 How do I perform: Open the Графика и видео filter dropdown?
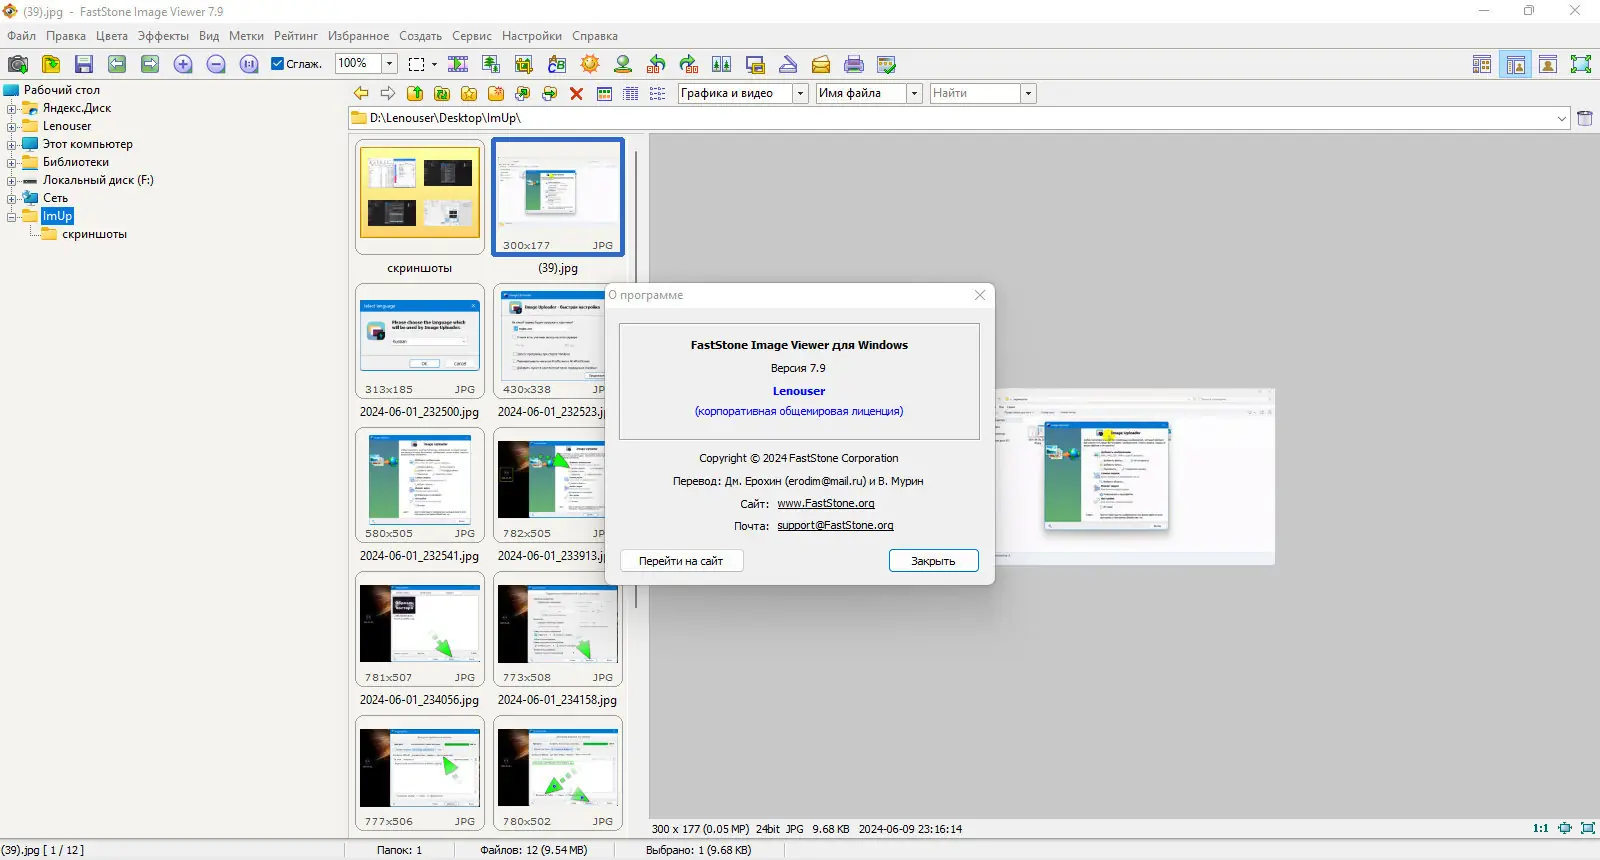pos(800,93)
